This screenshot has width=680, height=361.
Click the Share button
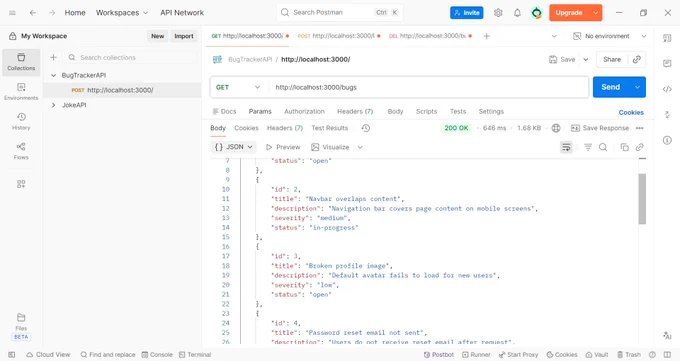tap(612, 59)
